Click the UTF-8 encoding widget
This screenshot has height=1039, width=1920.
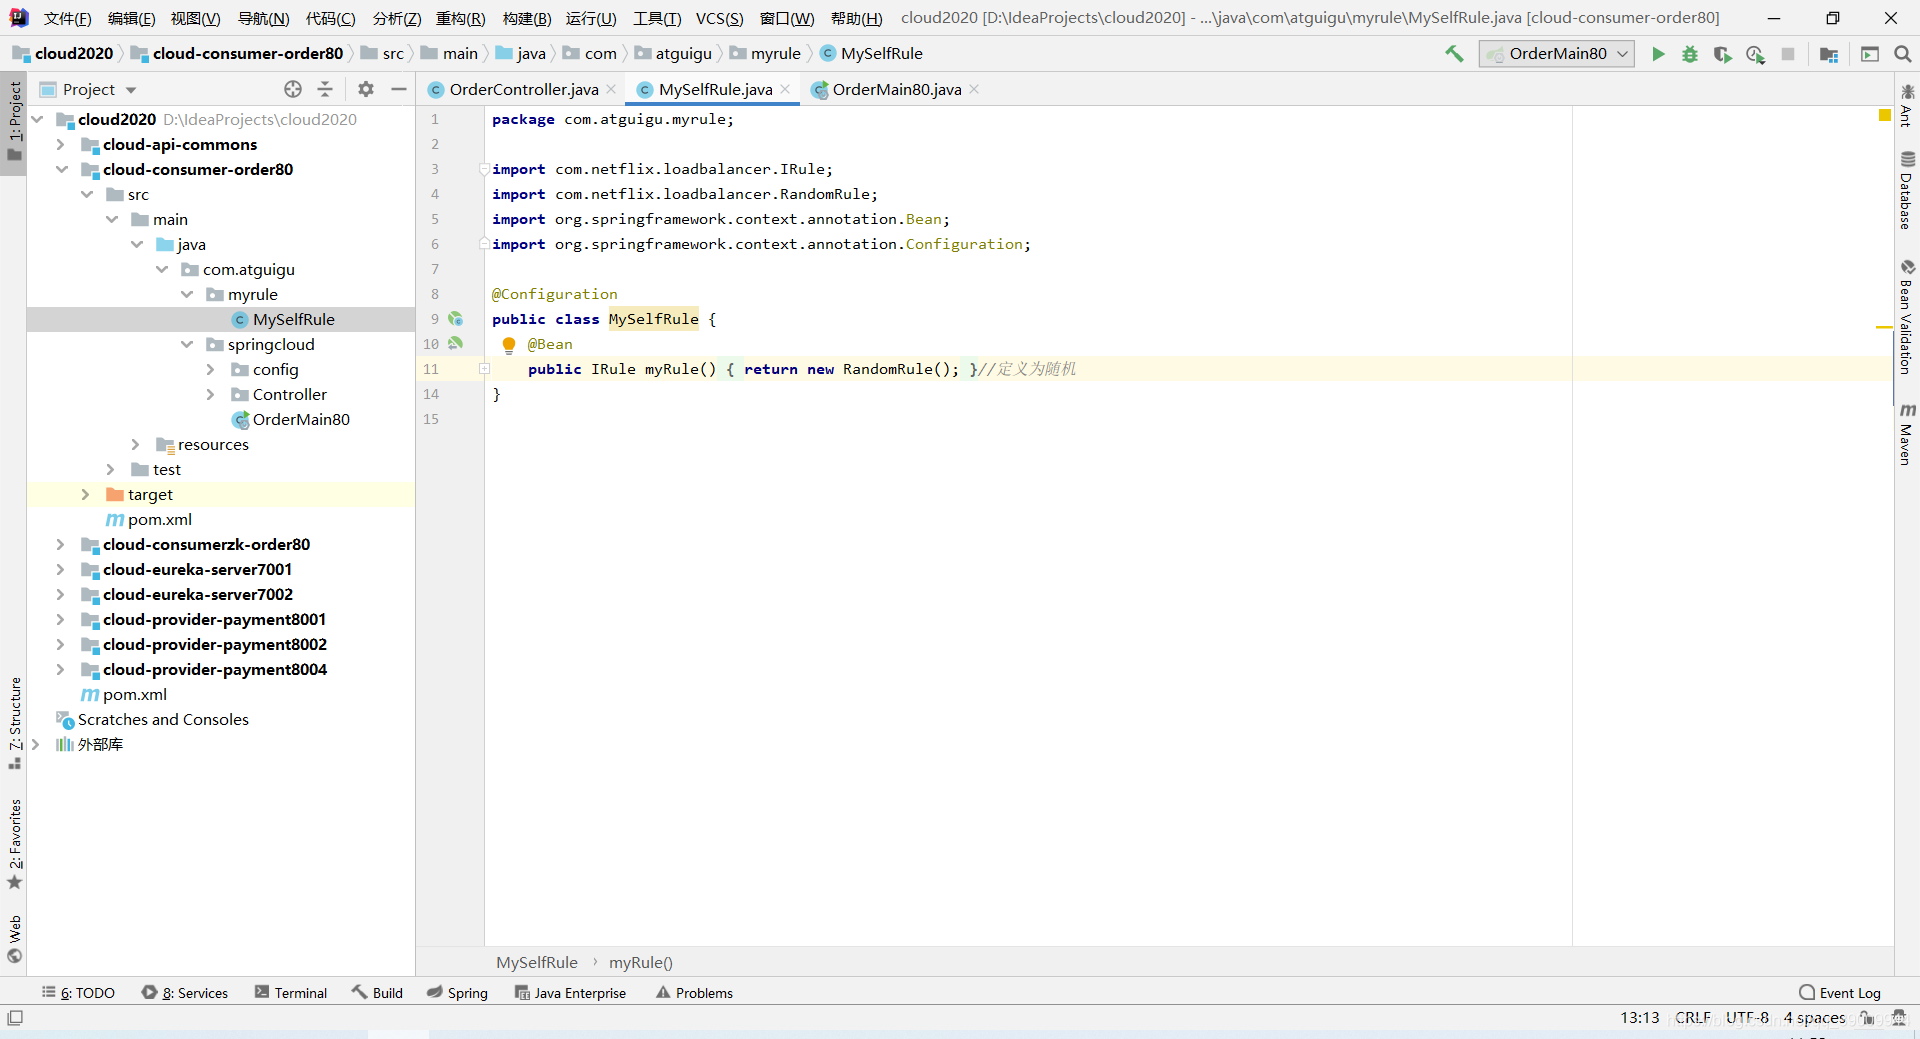[x=1747, y=1017]
